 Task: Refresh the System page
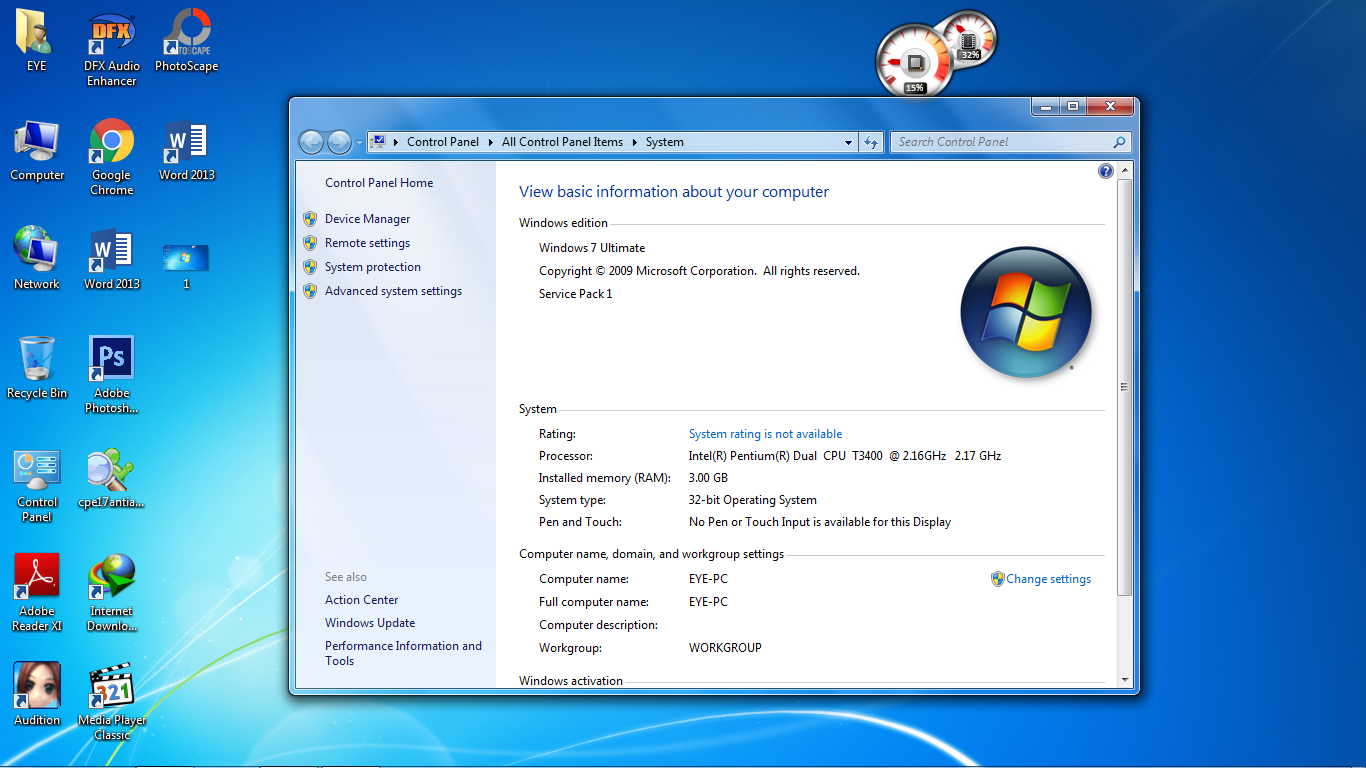[x=871, y=142]
